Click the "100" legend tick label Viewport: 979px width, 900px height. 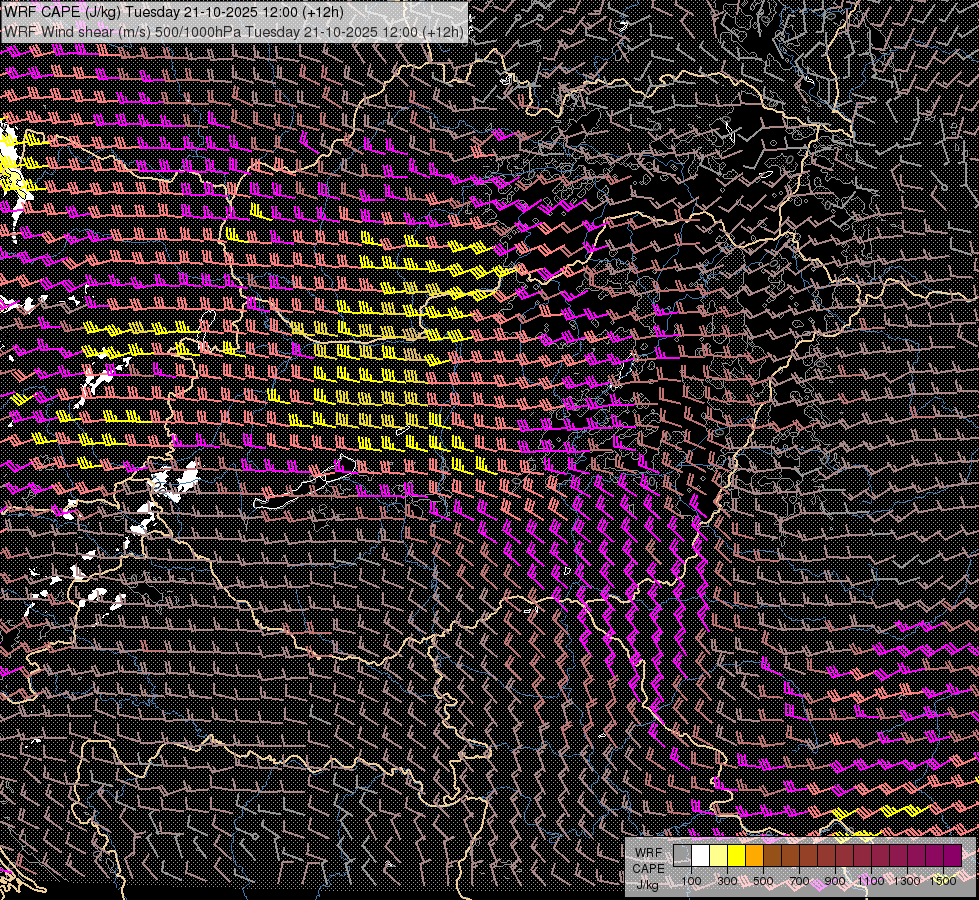(x=691, y=881)
